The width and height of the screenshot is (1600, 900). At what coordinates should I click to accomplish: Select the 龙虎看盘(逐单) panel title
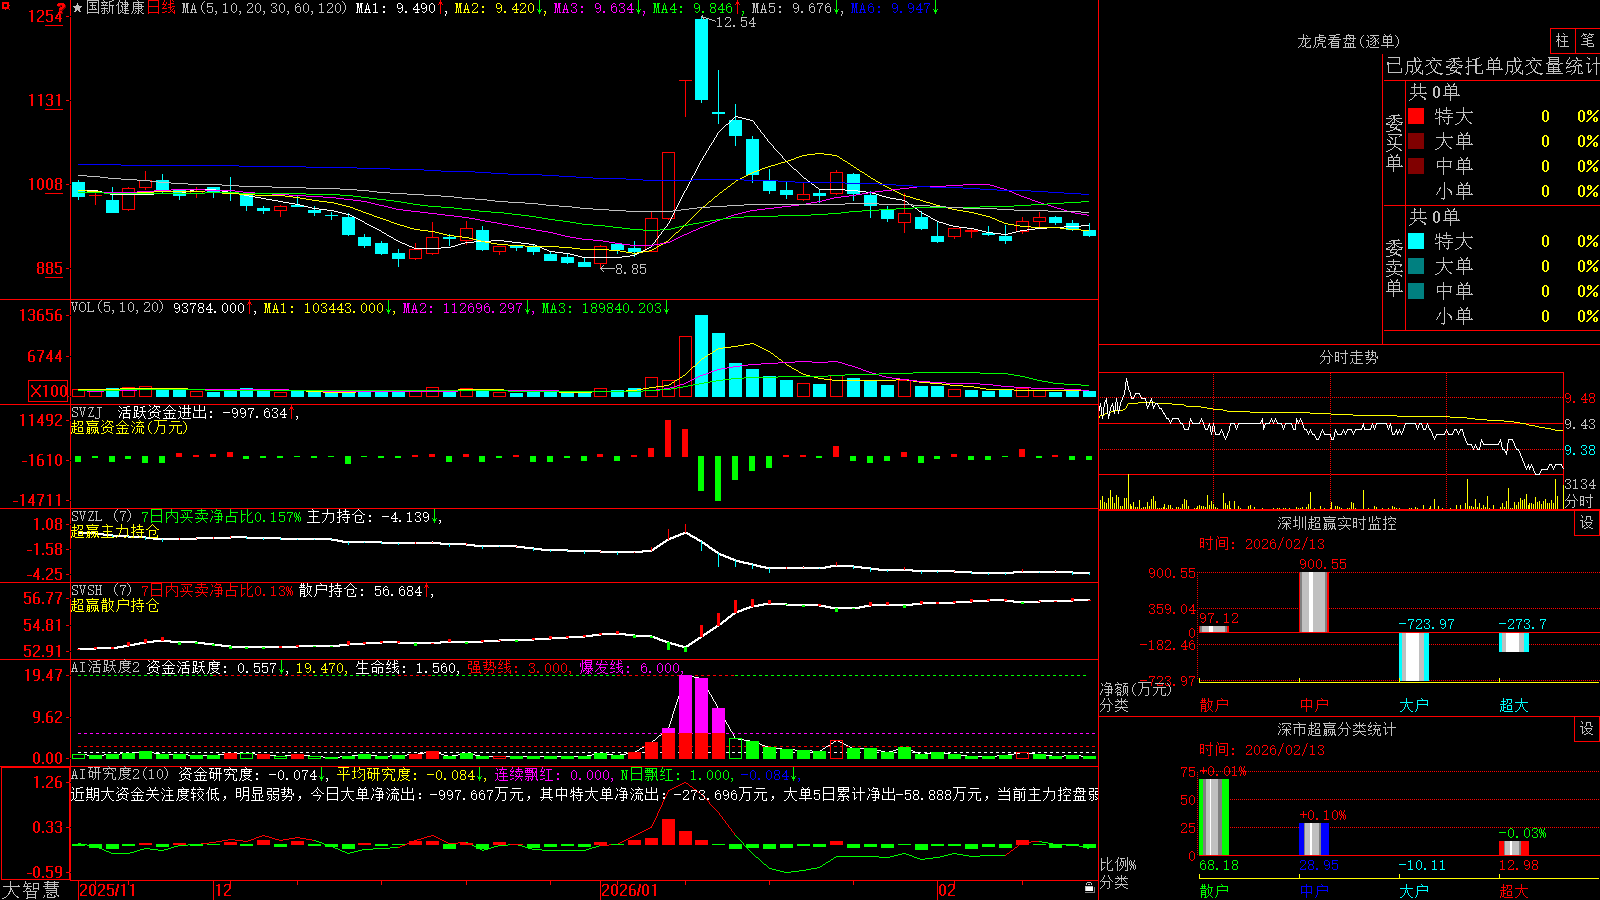(1348, 41)
